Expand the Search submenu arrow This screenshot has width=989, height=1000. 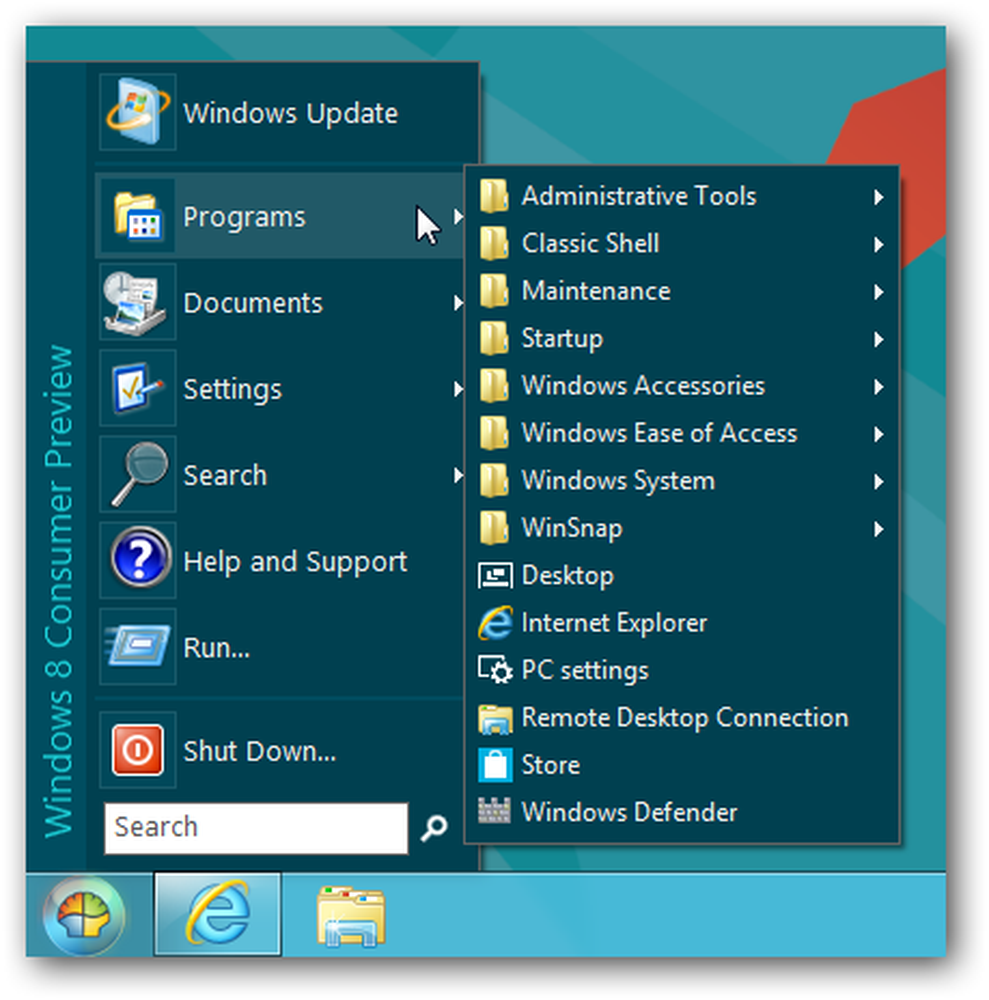click(x=458, y=475)
